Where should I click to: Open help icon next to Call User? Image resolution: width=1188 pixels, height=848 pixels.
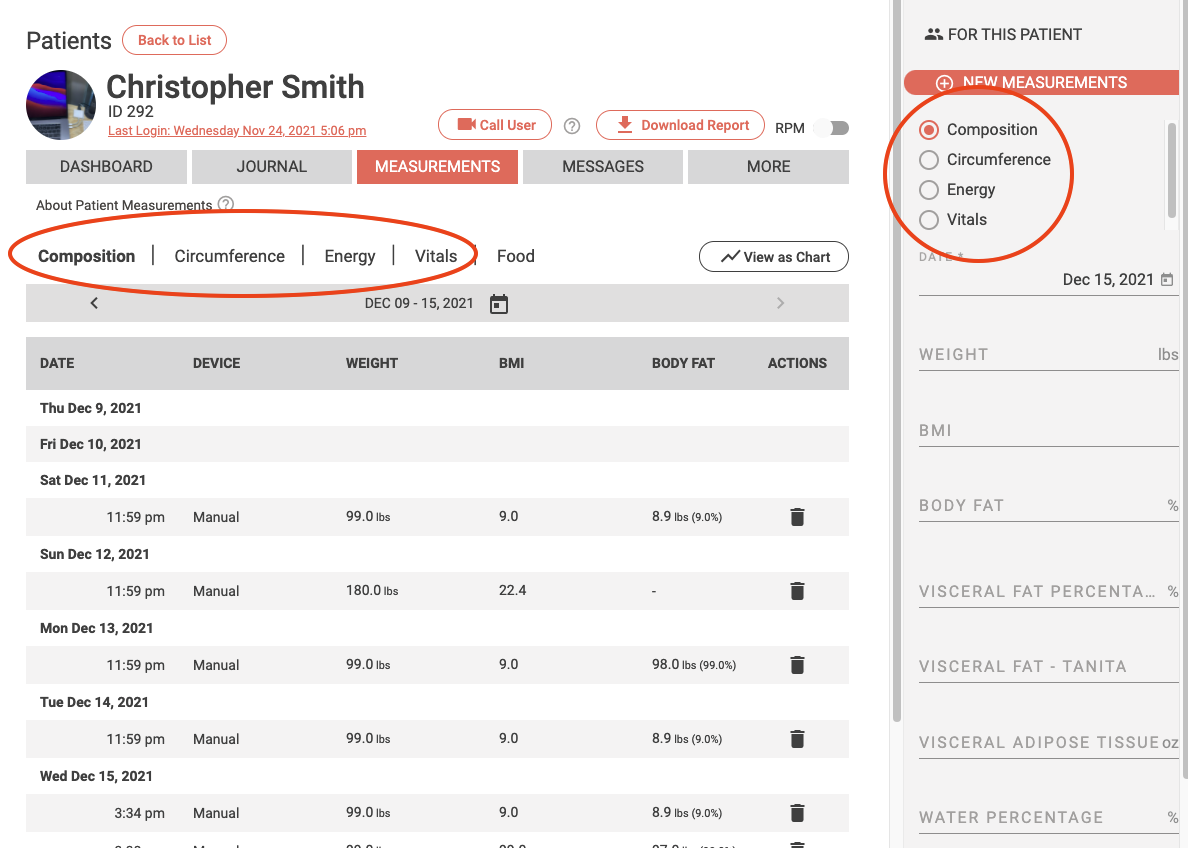click(x=572, y=126)
